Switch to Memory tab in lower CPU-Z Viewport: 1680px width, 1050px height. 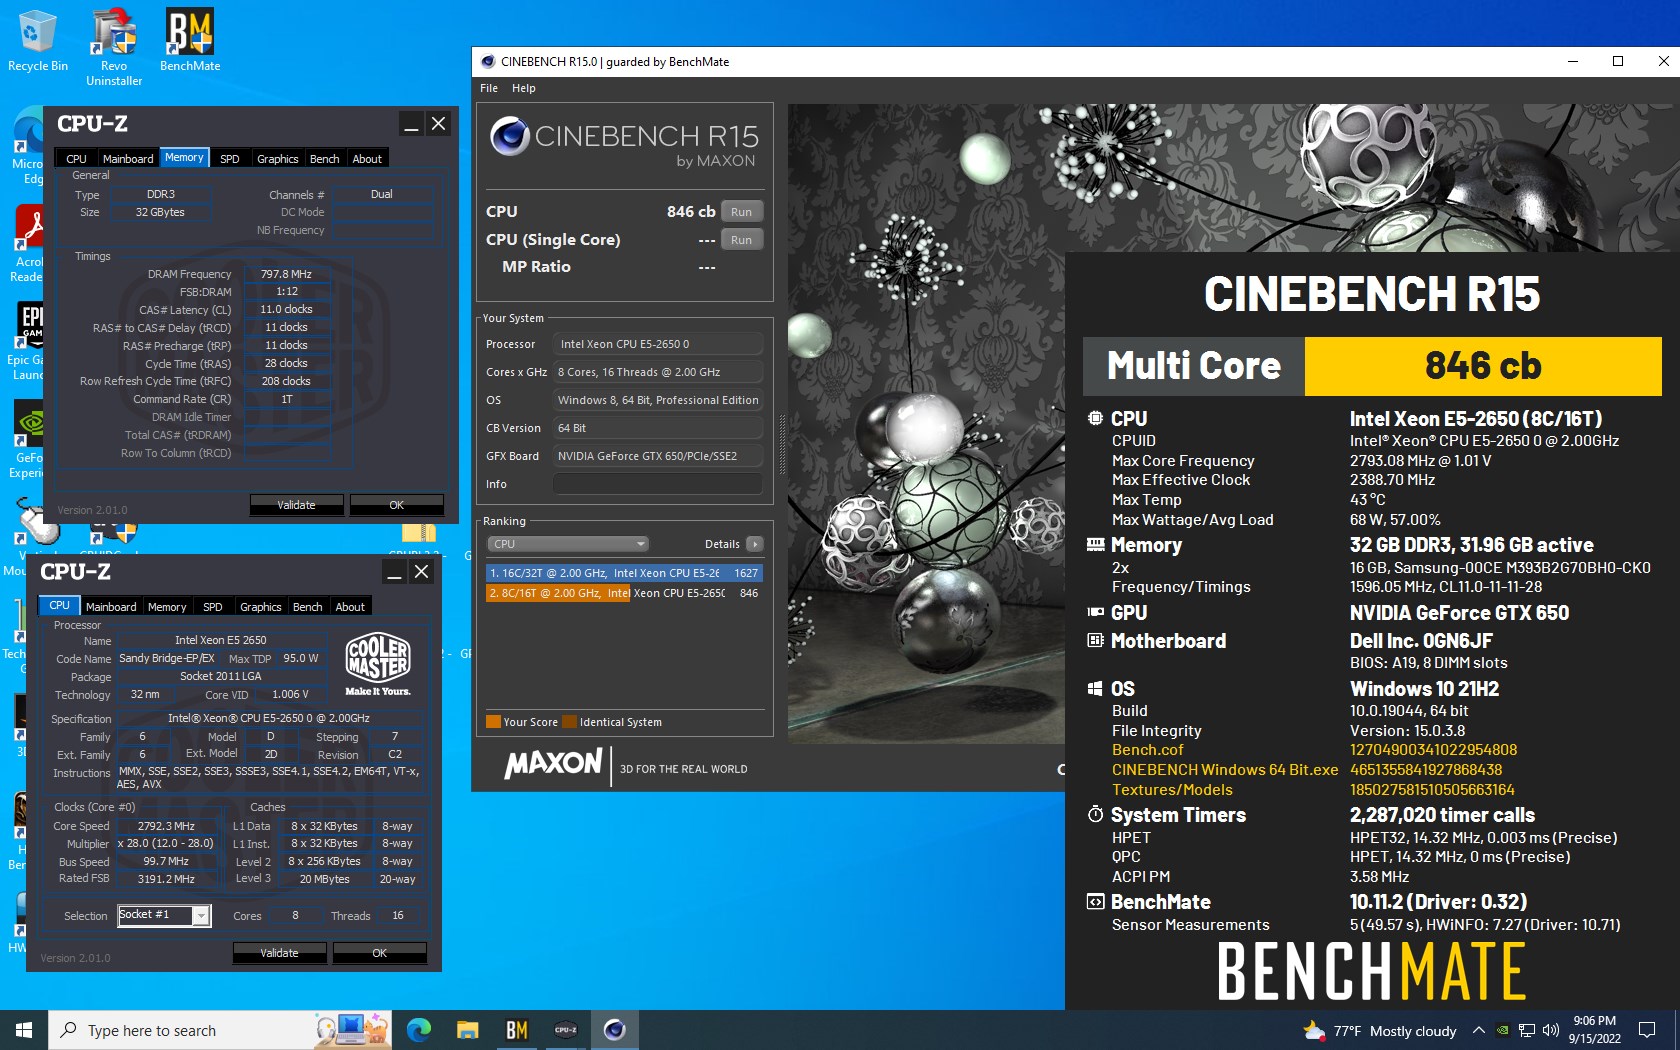click(167, 607)
